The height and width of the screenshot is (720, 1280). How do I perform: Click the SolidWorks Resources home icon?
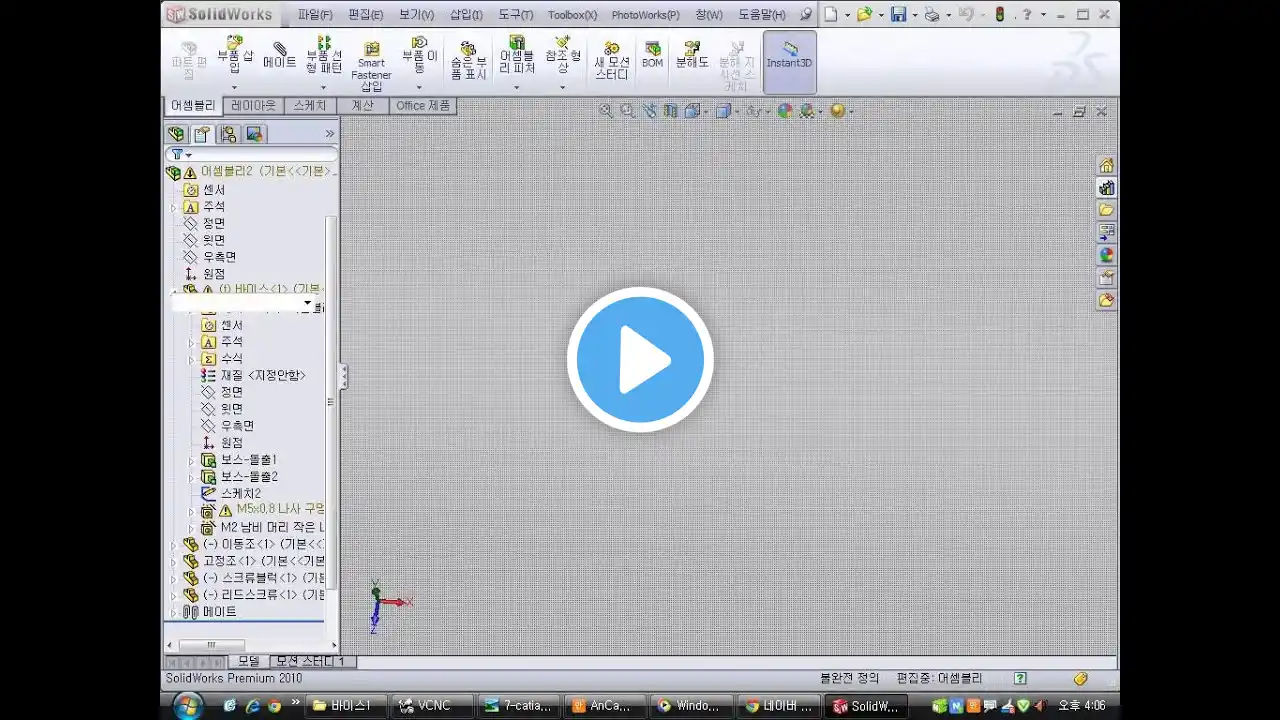pos(1106,166)
